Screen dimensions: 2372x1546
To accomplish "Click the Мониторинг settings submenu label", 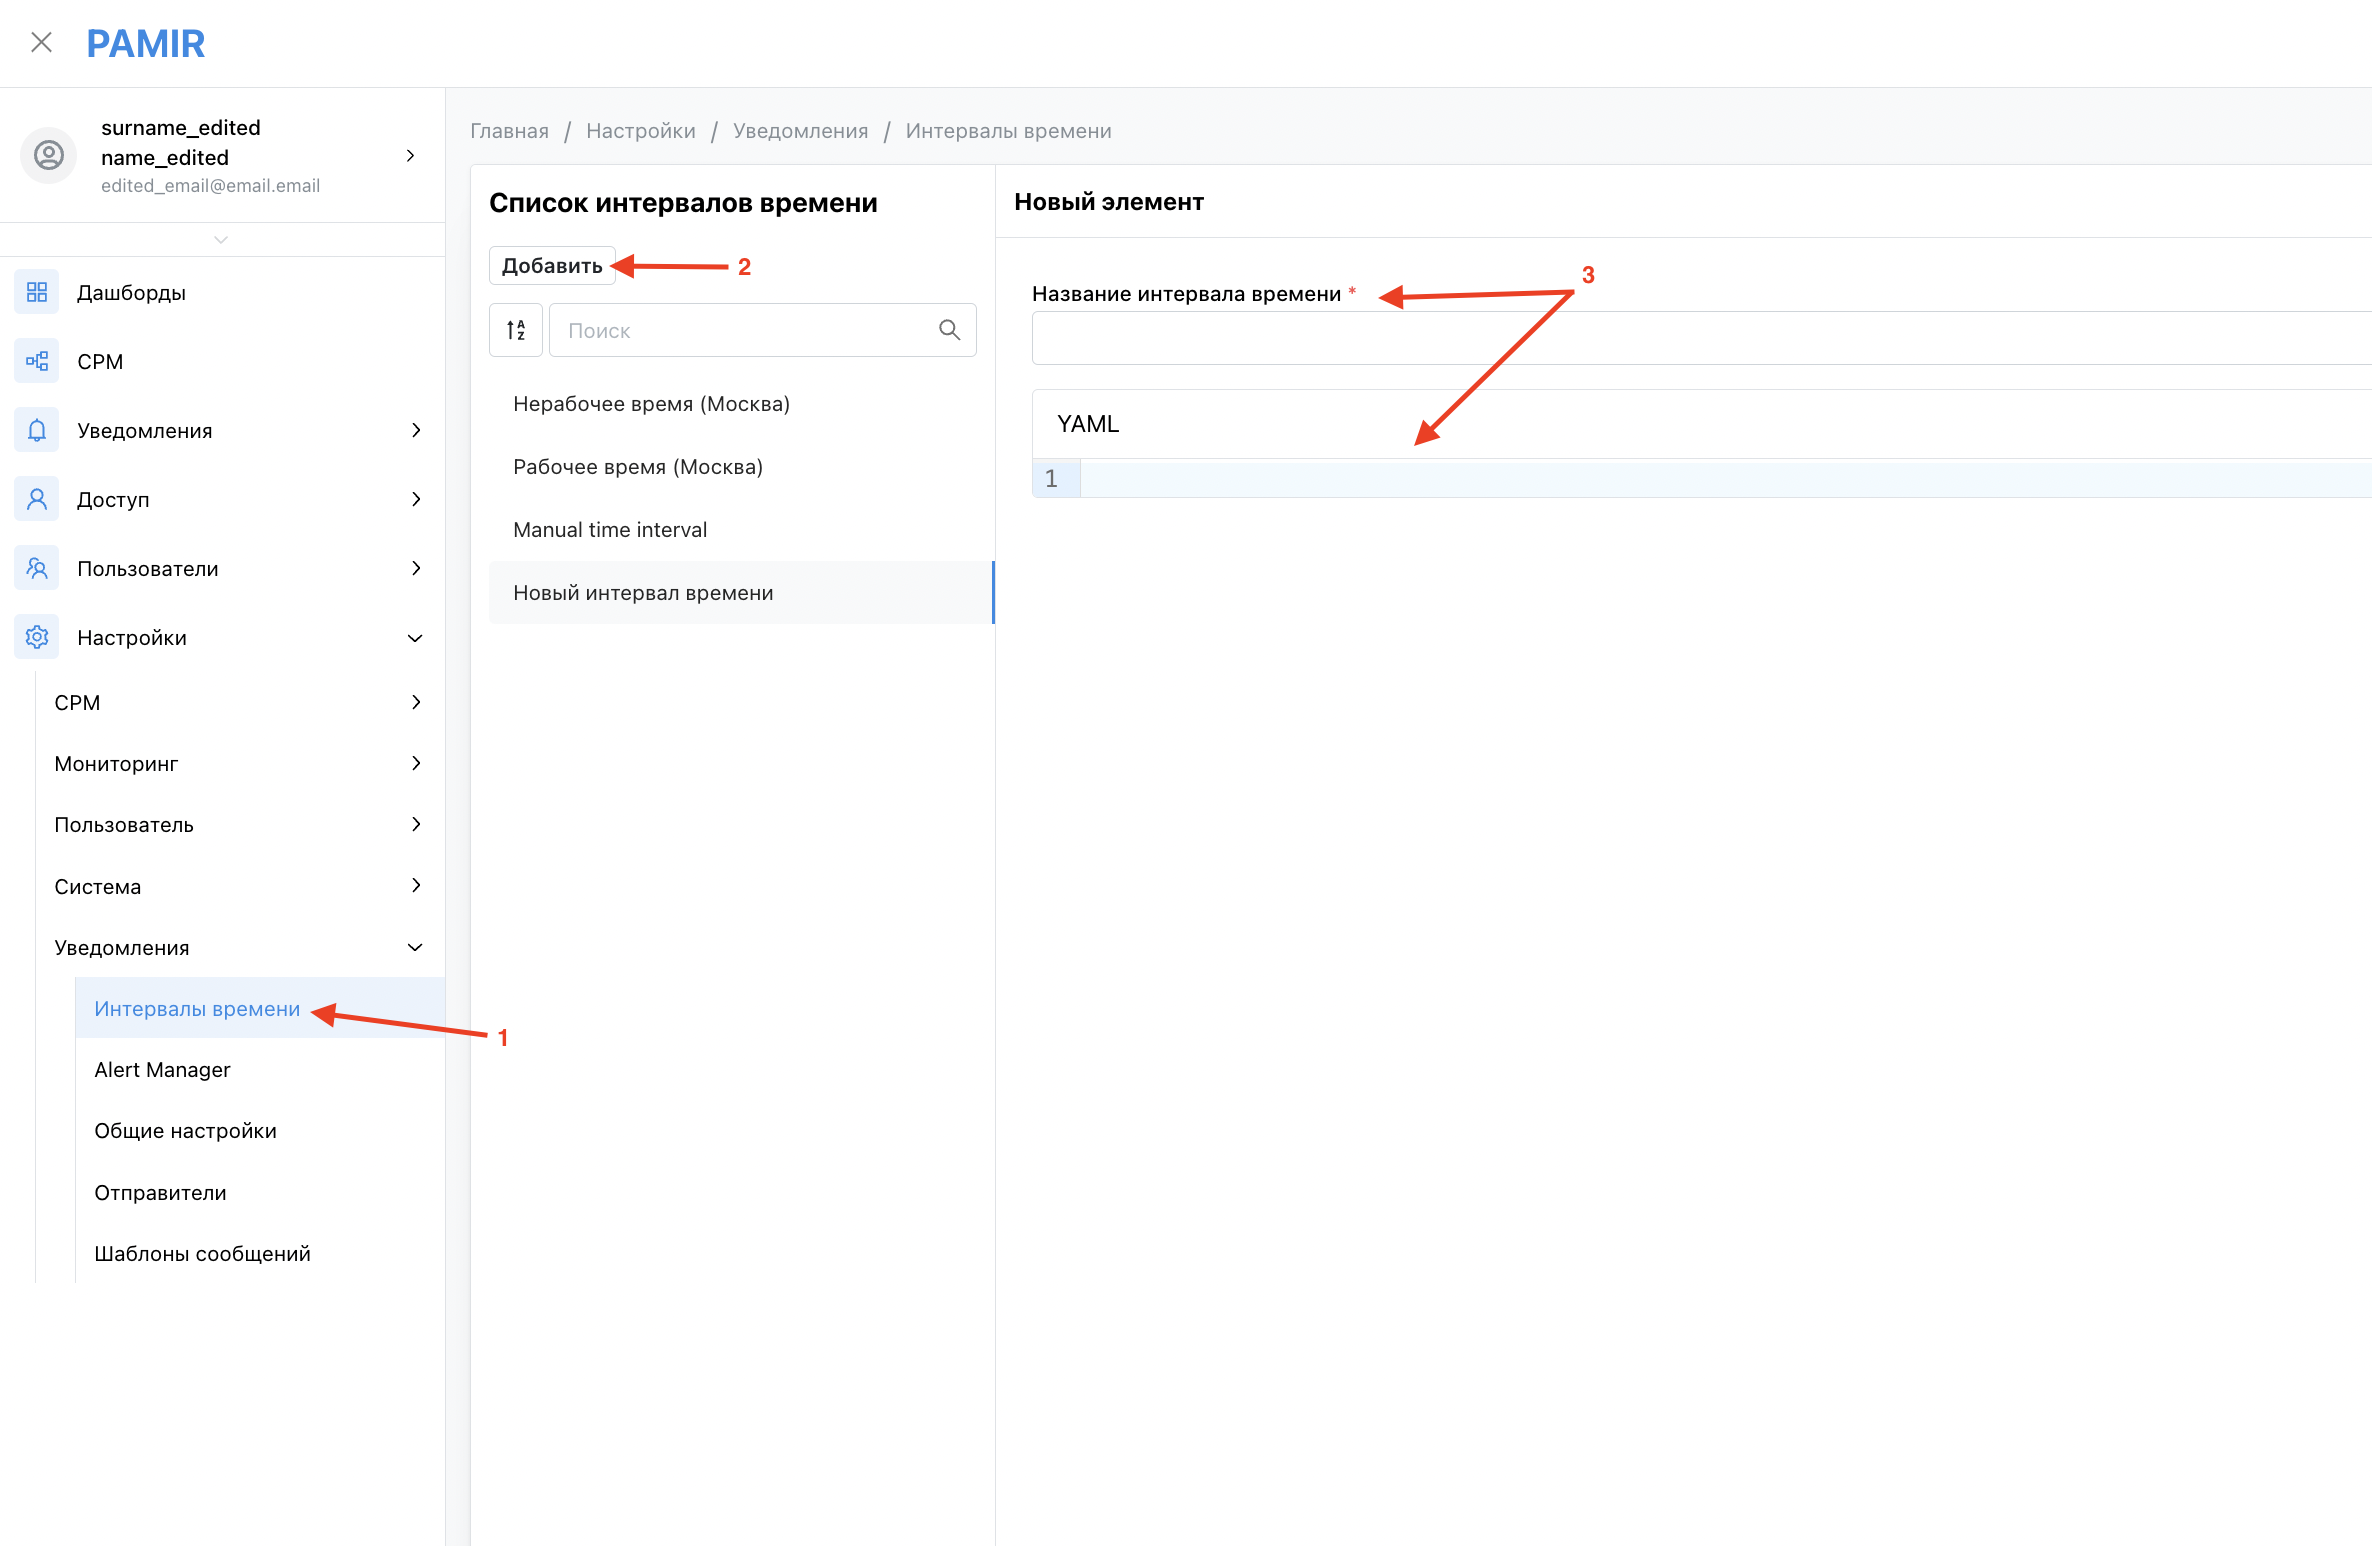I will (116, 763).
